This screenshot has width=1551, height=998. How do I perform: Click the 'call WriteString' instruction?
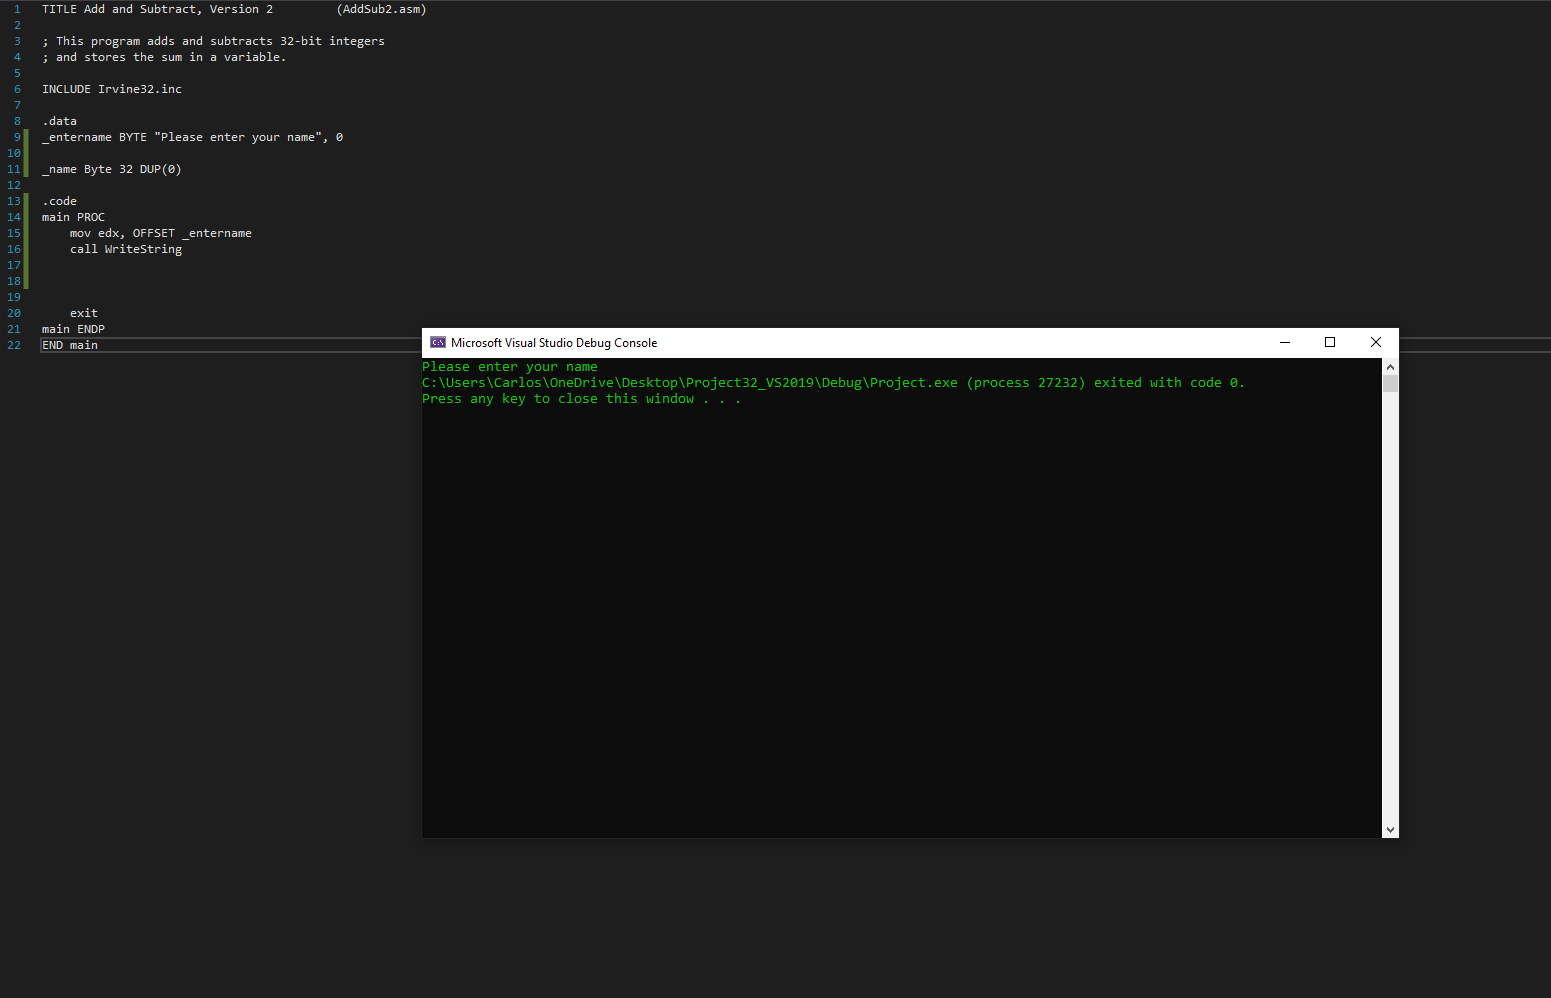126,248
